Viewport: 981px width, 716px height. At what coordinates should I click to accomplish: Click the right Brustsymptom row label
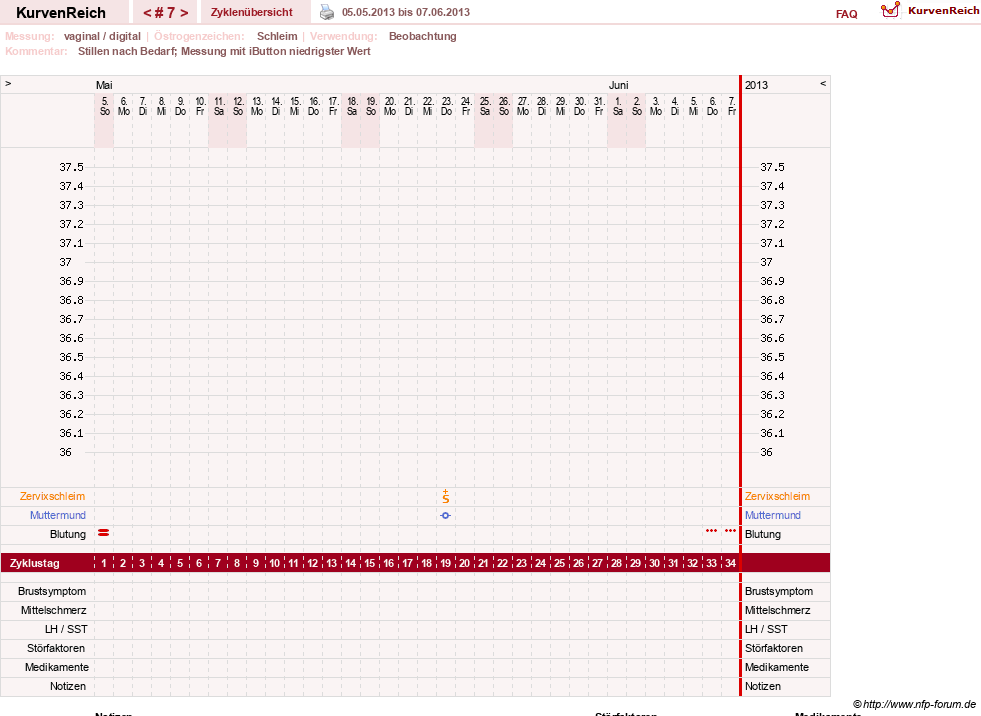click(x=779, y=591)
